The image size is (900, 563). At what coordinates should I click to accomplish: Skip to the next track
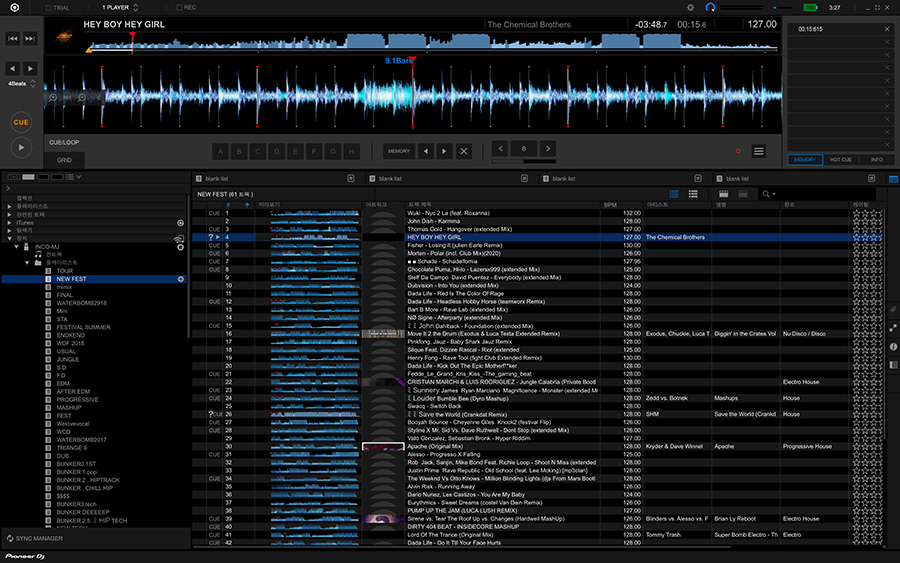click(30, 38)
